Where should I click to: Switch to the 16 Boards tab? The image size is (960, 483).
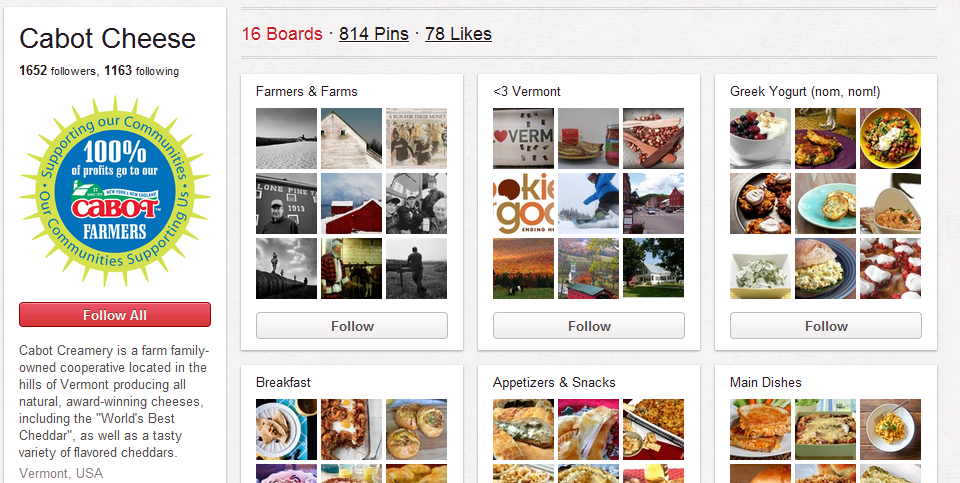pos(282,34)
